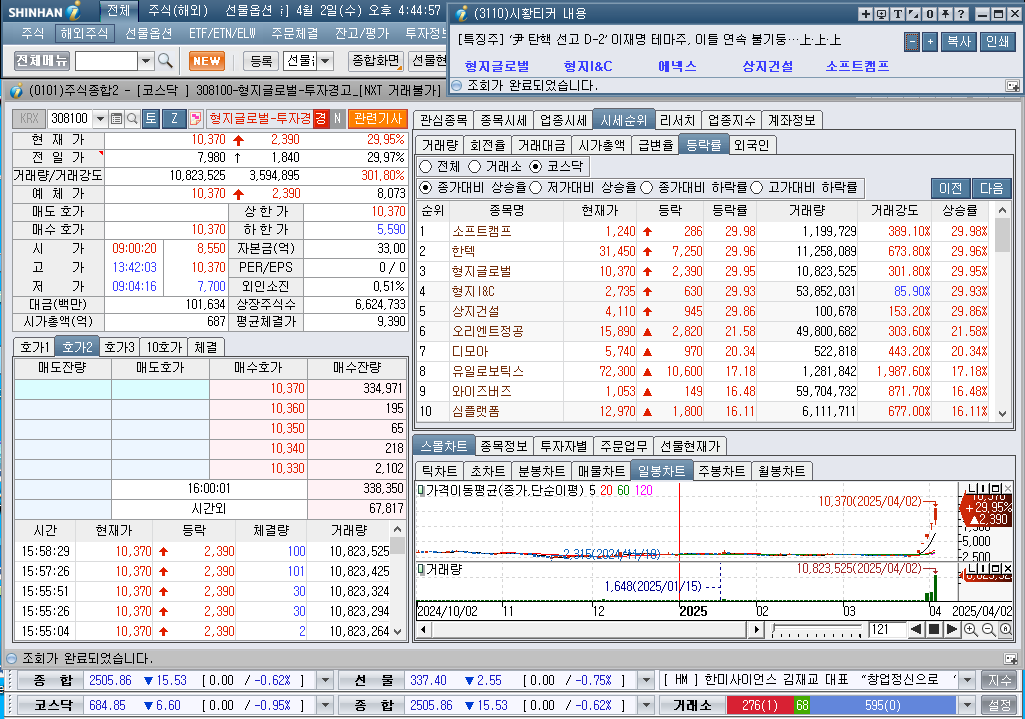The width and height of the screenshot is (1025, 719).
Task: Select the 전체 market radio button
Action: pos(426,167)
